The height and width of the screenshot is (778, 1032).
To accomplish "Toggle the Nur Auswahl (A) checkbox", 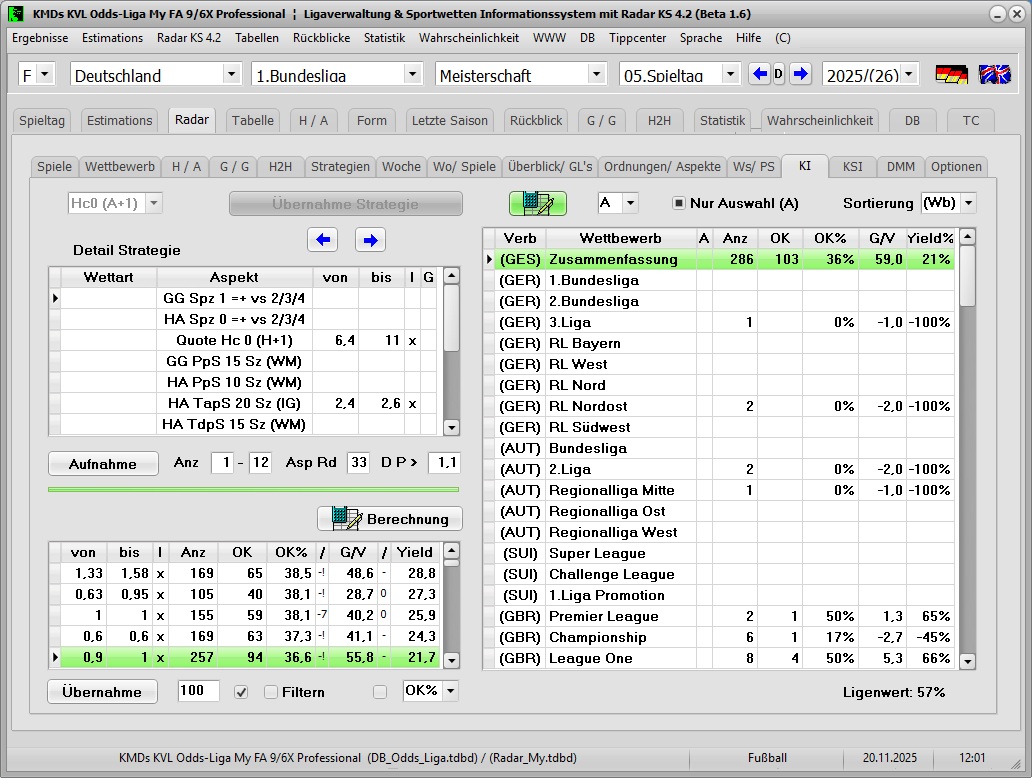I will (x=678, y=204).
